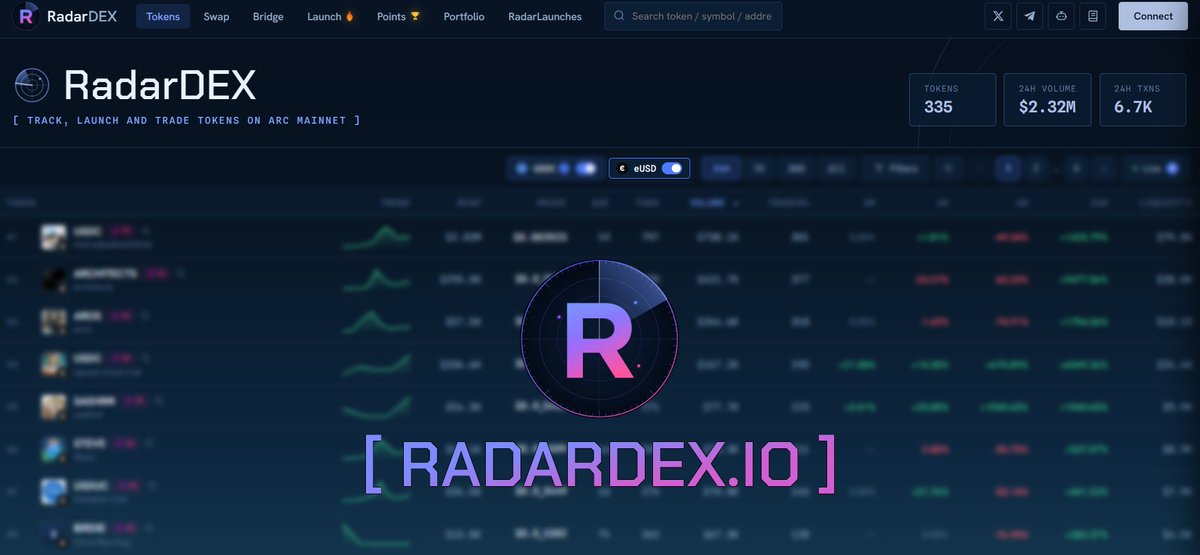Click the robot icon in navbar
The height and width of the screenshot is (555, 1200).
coord(1061,16)
